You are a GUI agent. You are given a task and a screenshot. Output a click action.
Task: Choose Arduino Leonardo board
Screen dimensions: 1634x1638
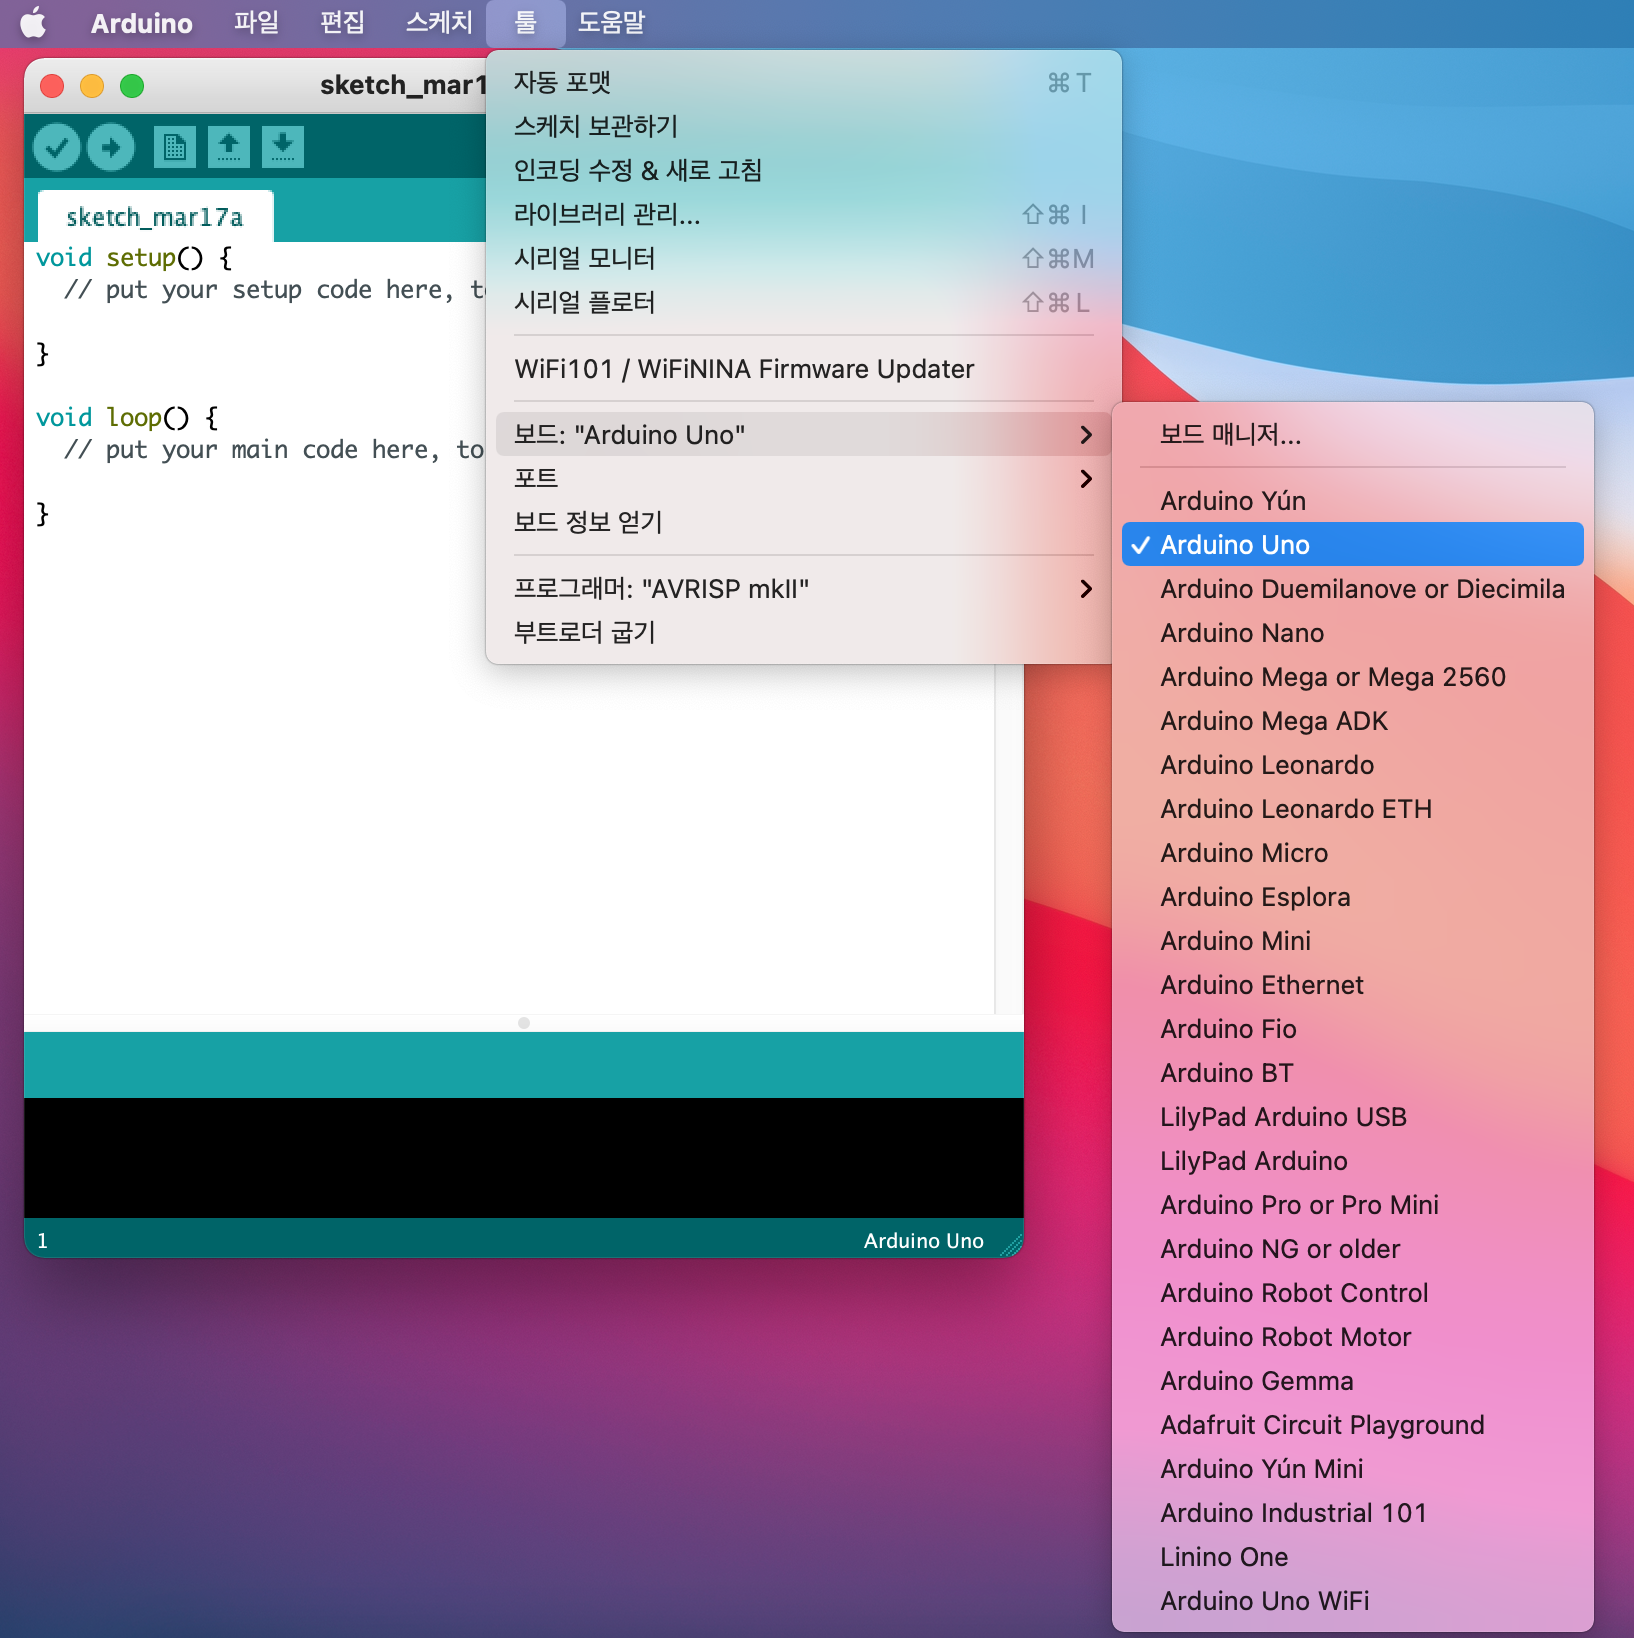1352,764
